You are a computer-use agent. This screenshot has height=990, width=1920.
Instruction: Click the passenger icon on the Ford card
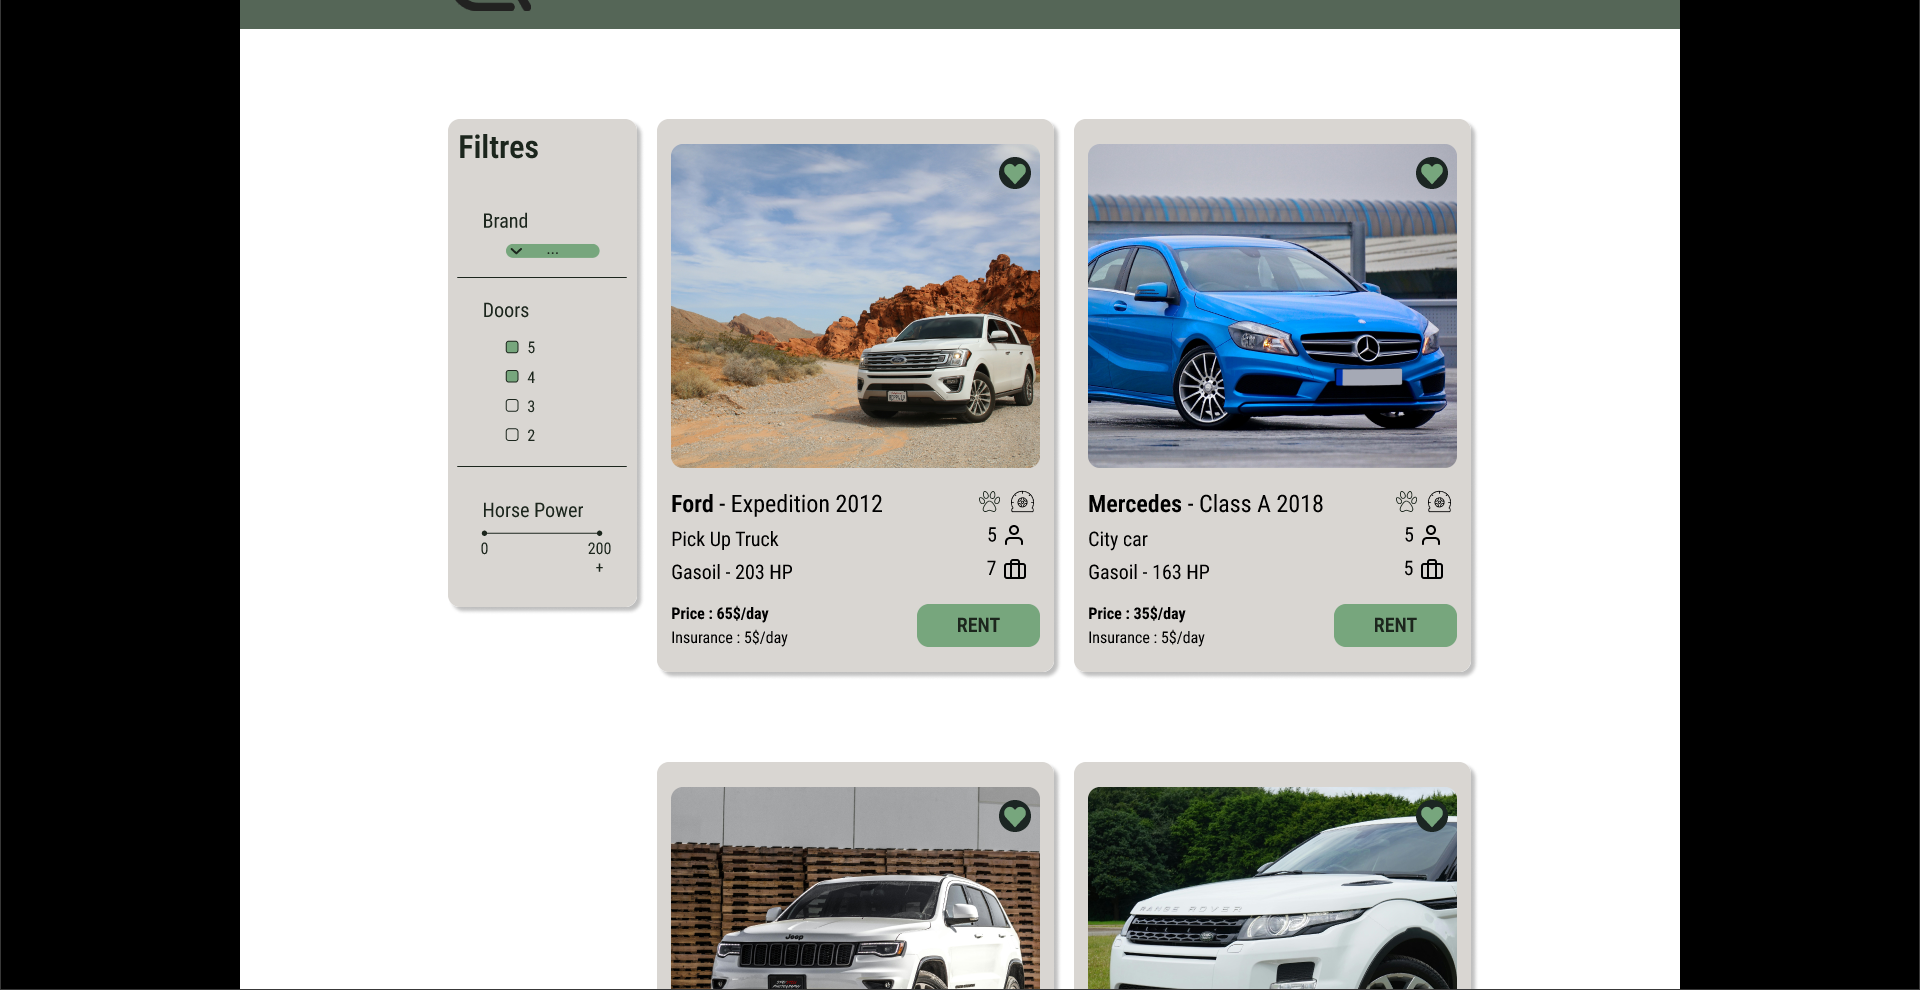1014,535
